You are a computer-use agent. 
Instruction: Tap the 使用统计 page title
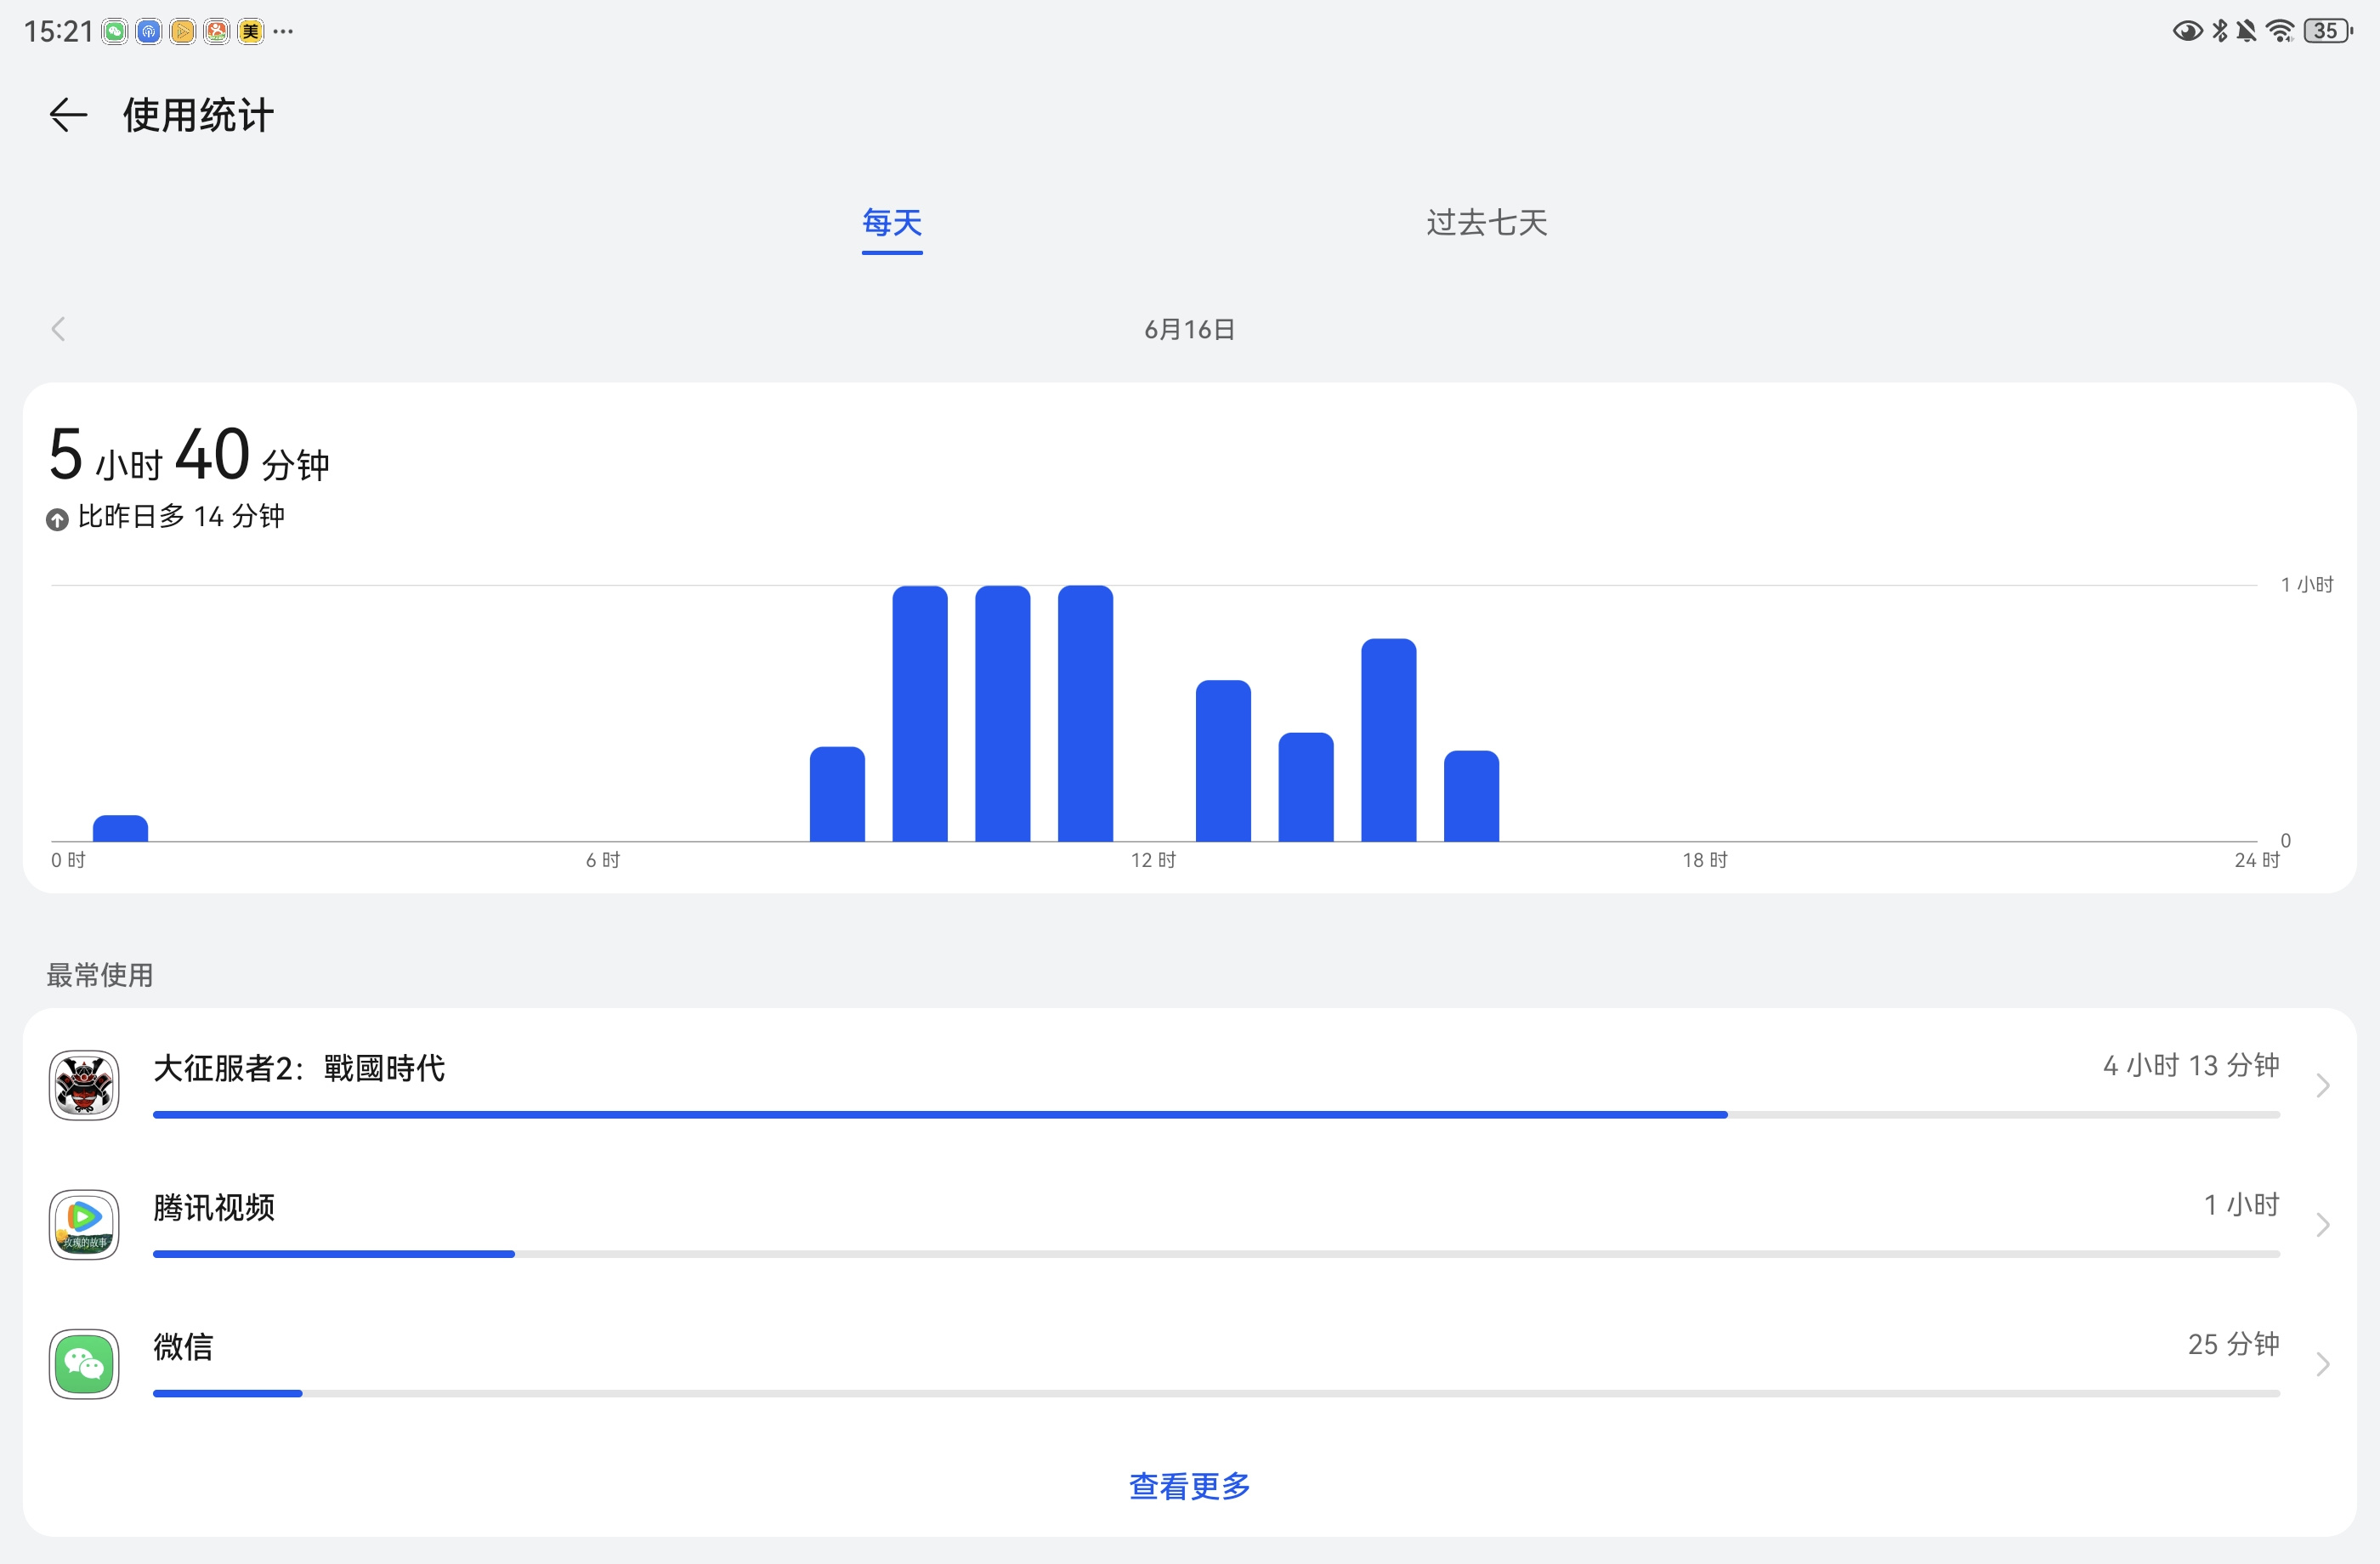pos(198,115)
